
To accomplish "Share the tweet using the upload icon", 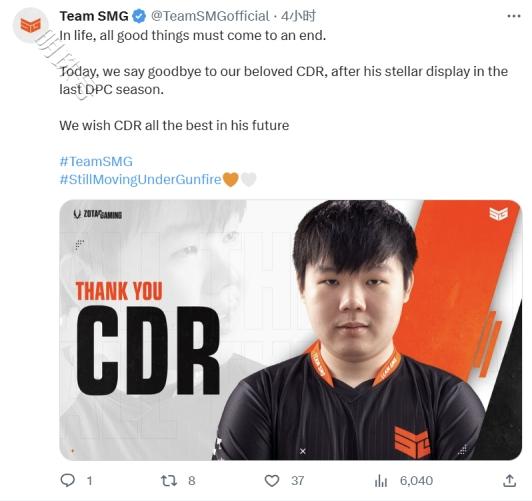I will tap(510, 480).
